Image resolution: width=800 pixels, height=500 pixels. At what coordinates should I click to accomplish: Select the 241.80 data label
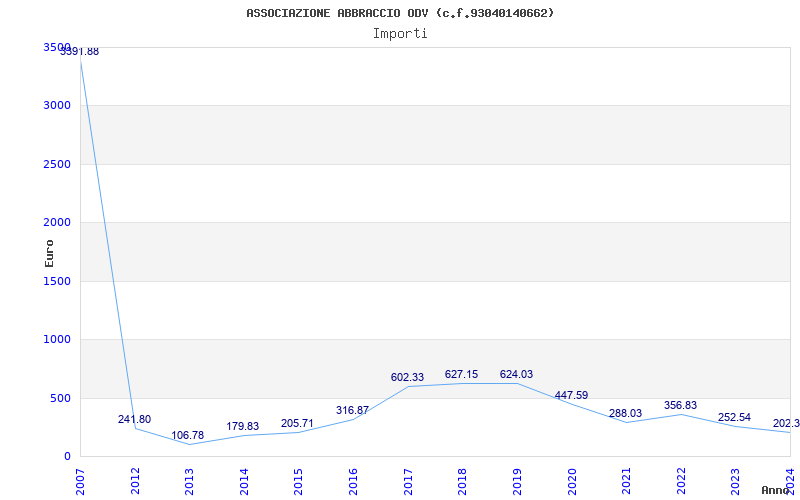134,419
